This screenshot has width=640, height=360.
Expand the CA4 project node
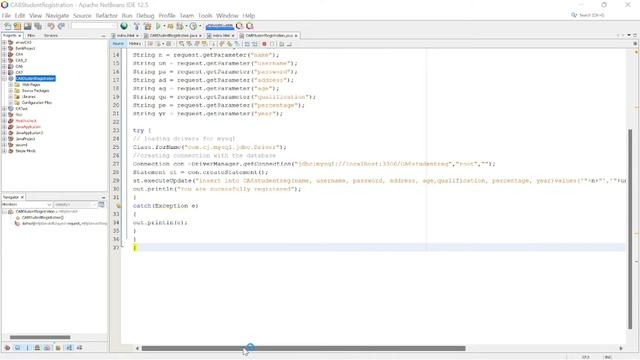pos(4,54)
